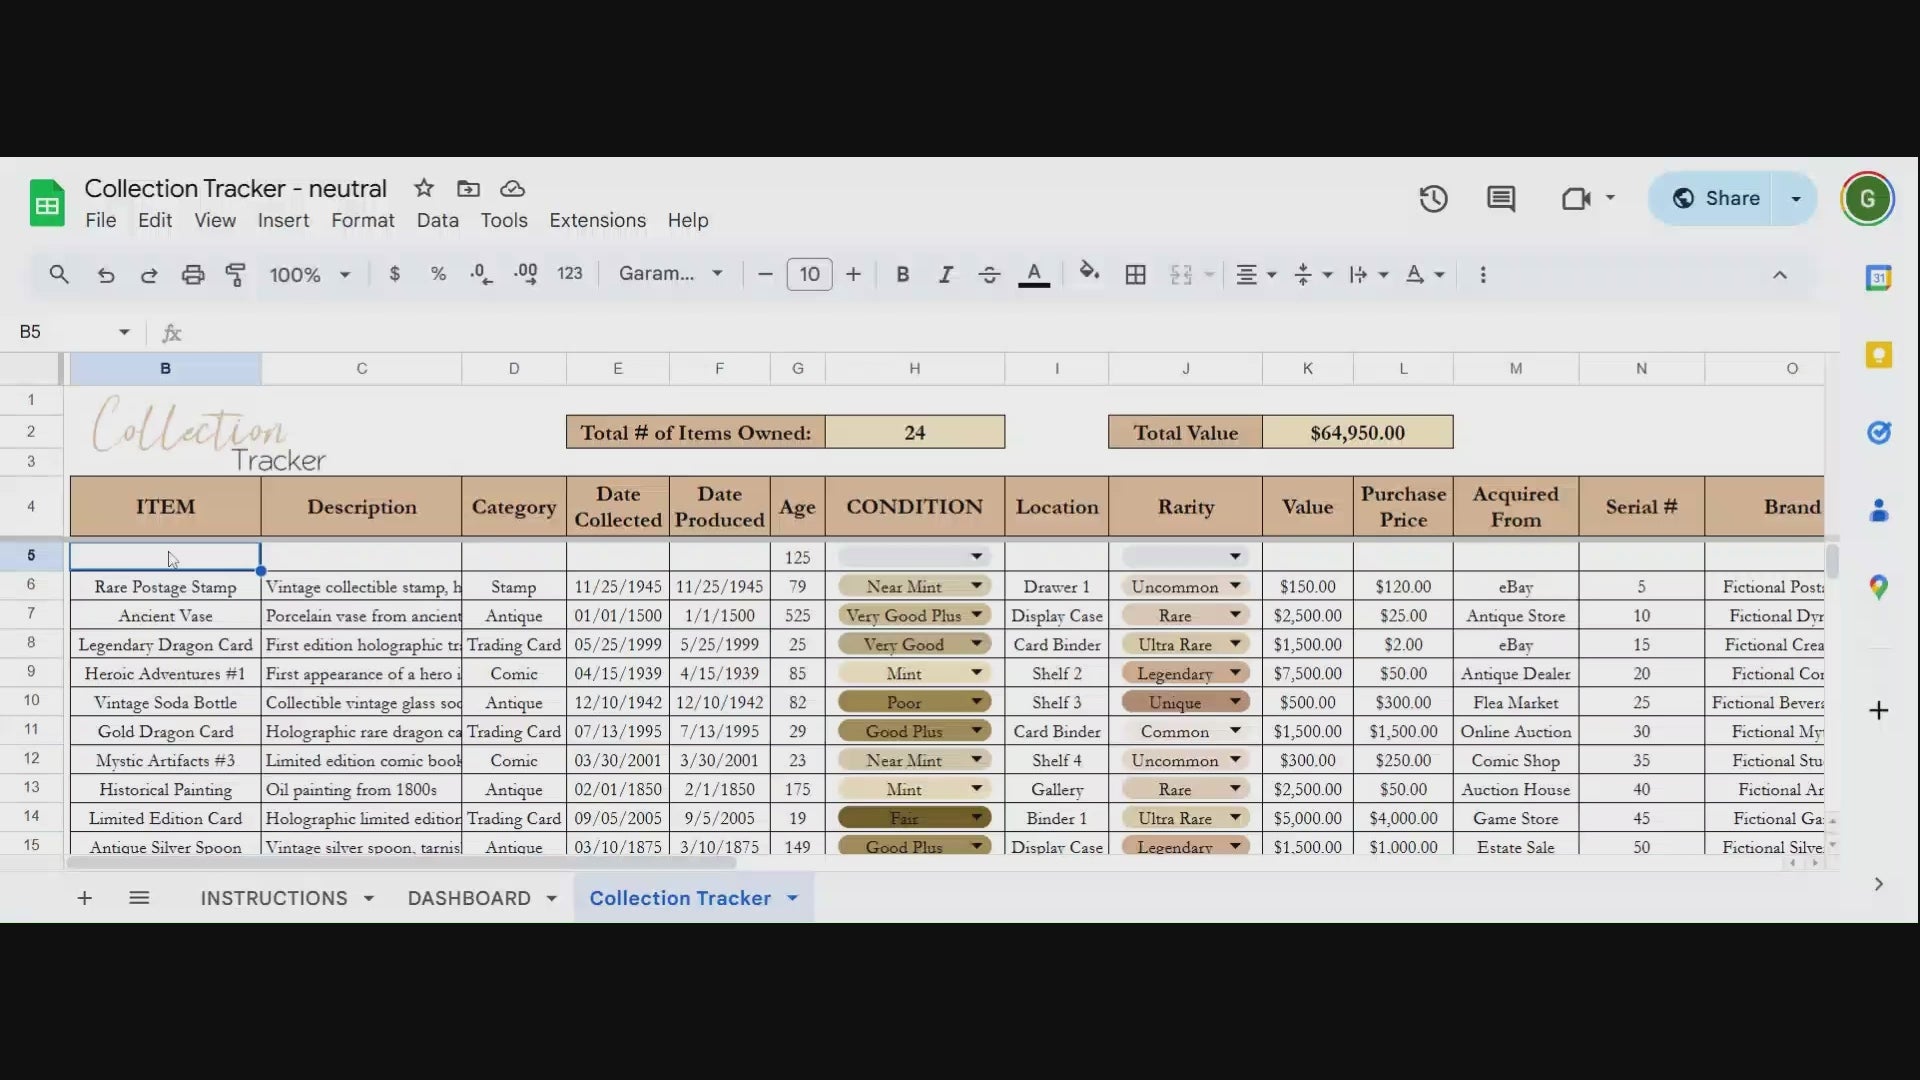This screenshot has width=1920, height=1080.
Task: Click the Undo icon
Action: click(x=105, y=274)
